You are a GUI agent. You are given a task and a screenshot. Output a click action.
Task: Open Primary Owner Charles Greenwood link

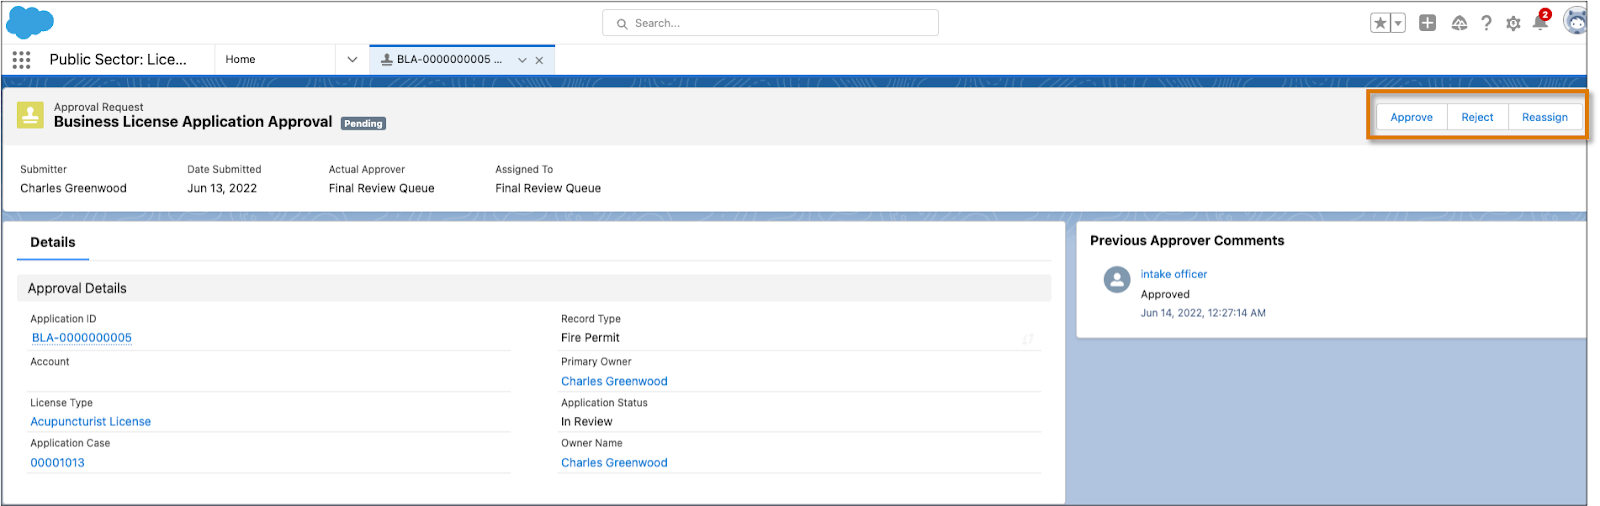[614, 381]
